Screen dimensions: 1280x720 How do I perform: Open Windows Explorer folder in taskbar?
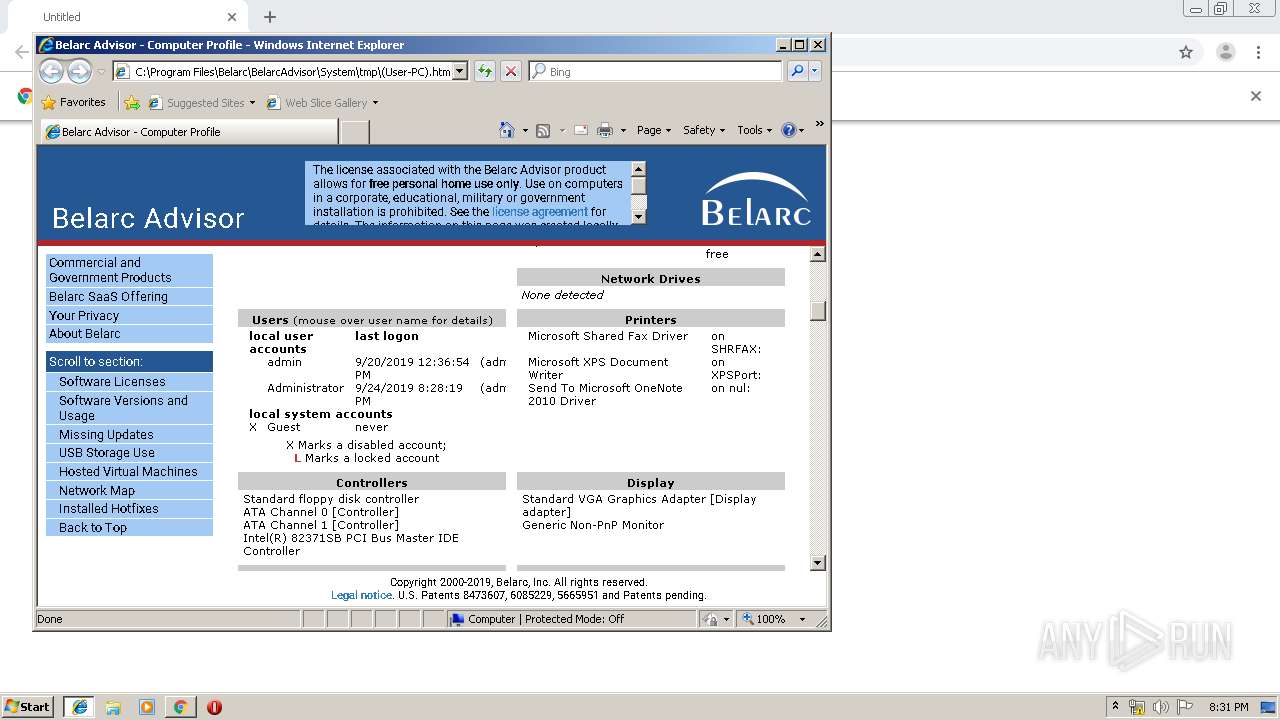113,707
